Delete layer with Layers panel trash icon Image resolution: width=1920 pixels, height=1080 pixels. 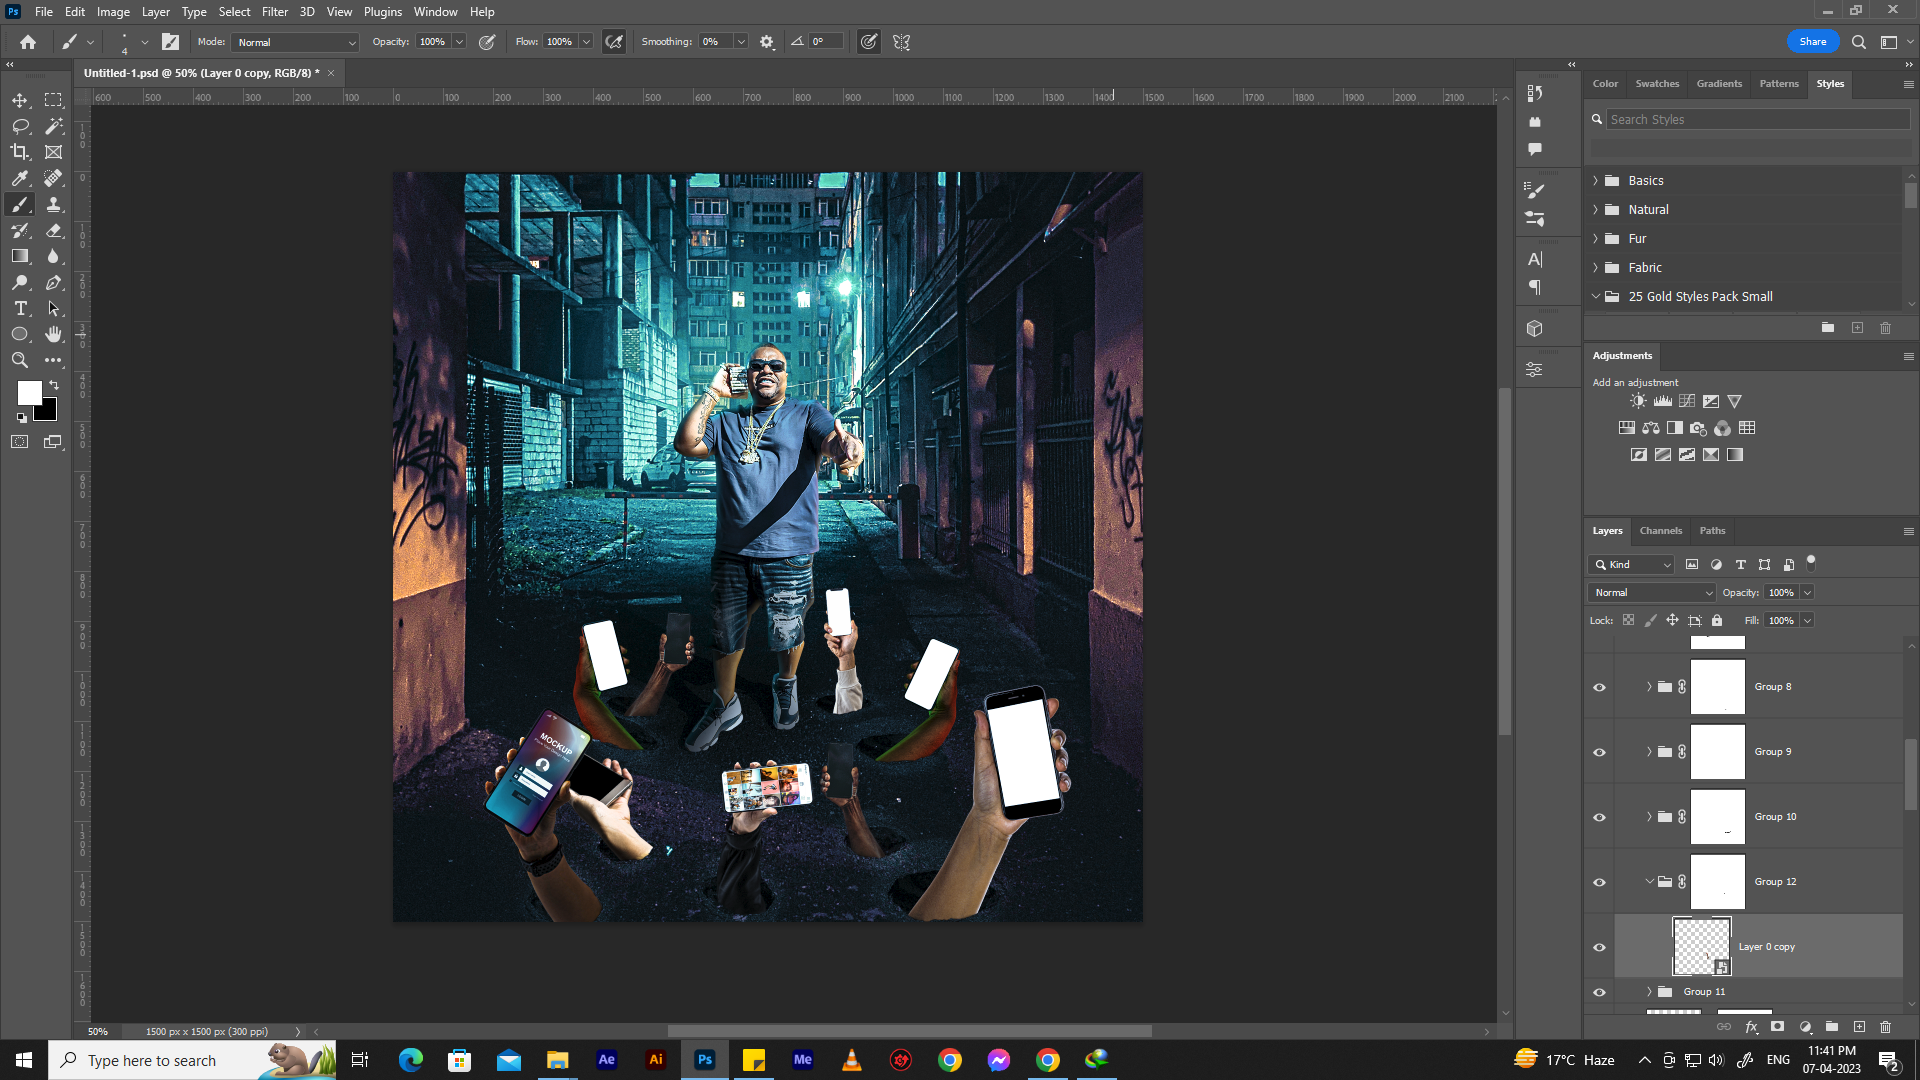click(1885, 1027)
